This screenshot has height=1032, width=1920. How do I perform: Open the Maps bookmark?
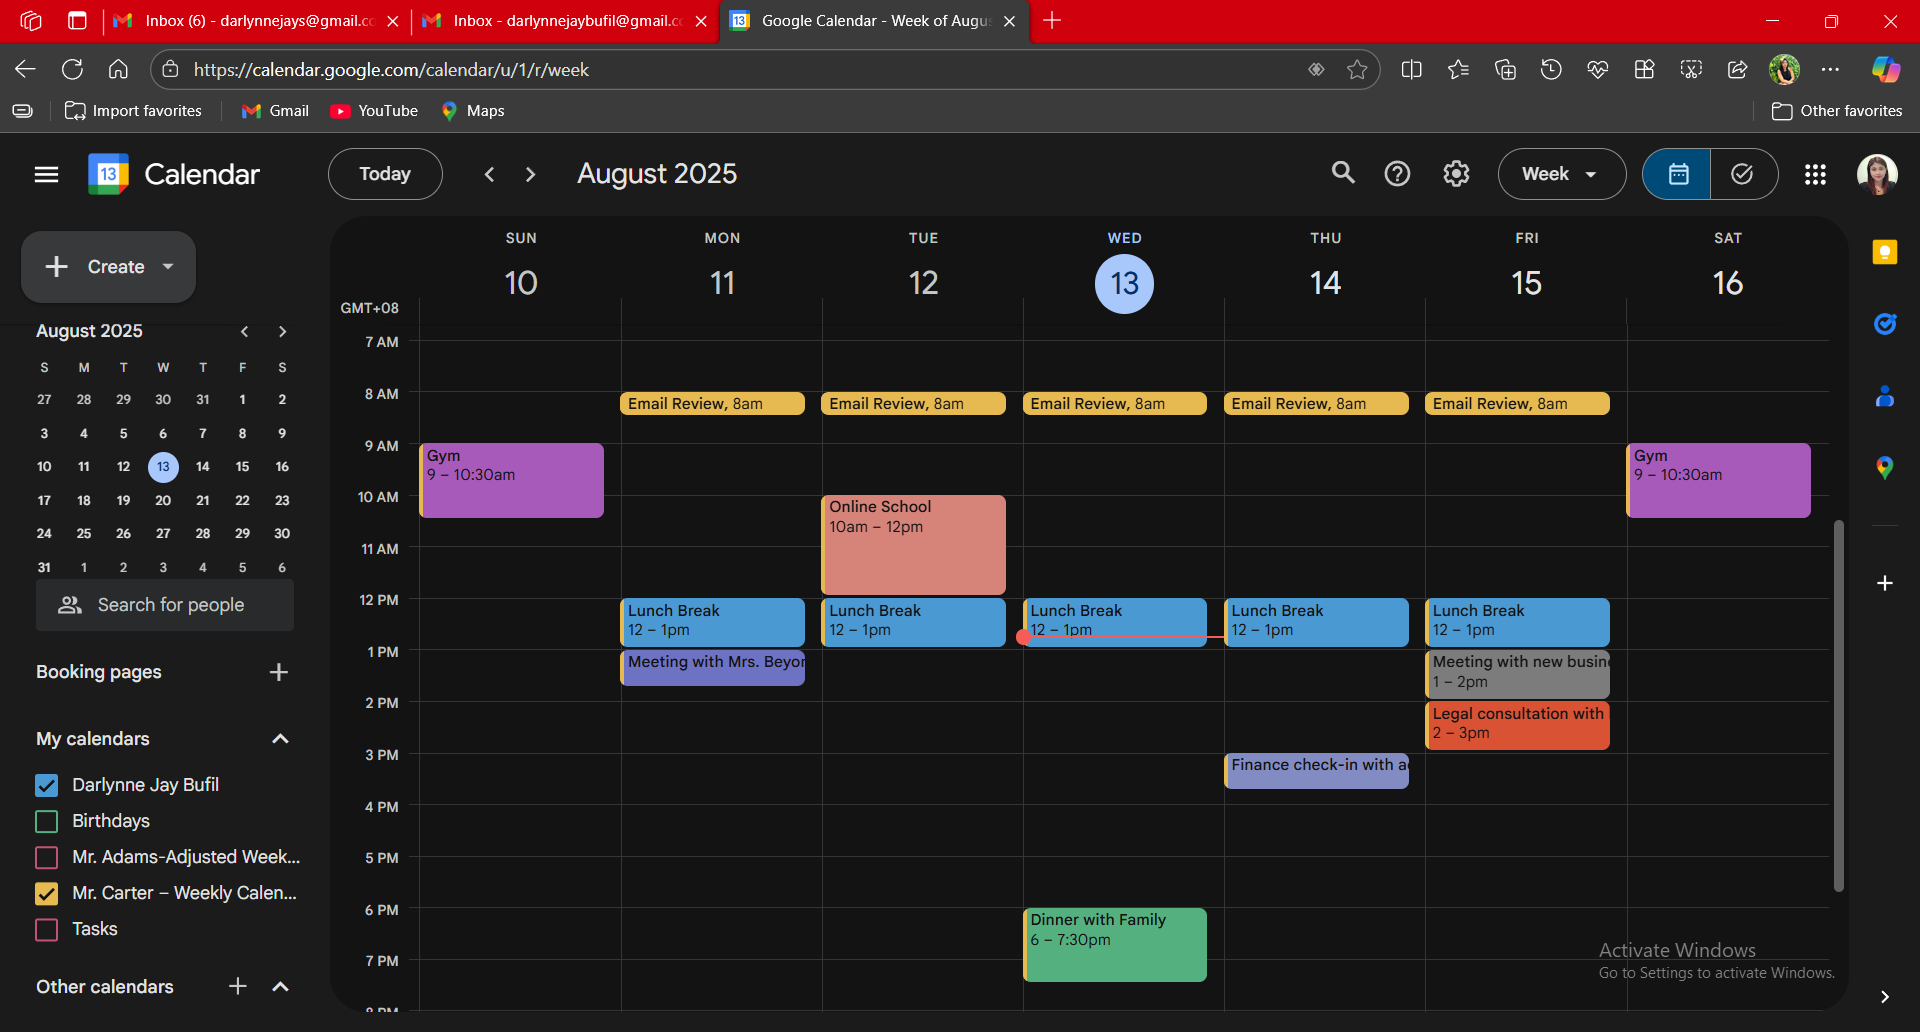[x=473, y=111]
